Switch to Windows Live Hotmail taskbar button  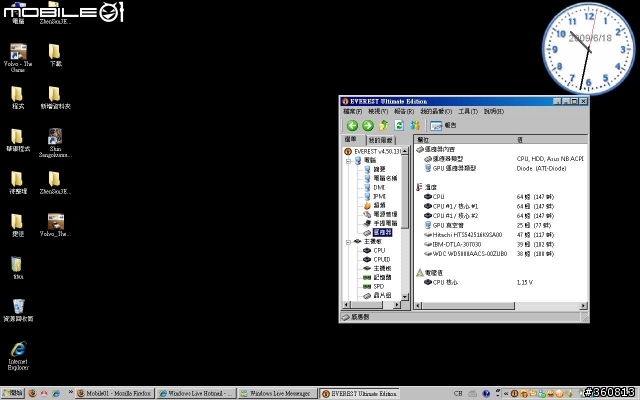(x=196, y=393)
